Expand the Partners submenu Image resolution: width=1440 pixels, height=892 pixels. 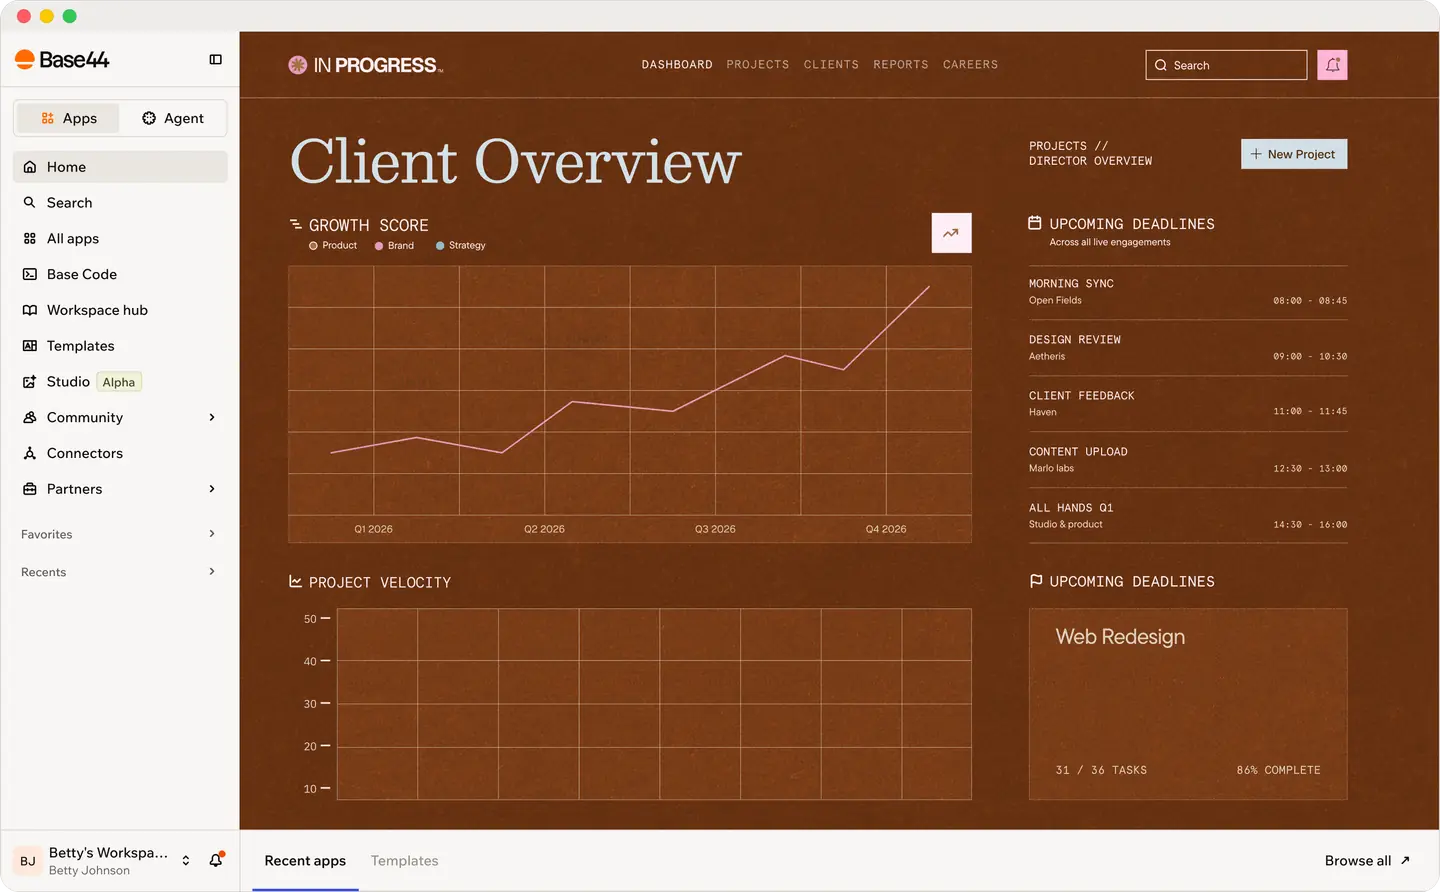212,489
